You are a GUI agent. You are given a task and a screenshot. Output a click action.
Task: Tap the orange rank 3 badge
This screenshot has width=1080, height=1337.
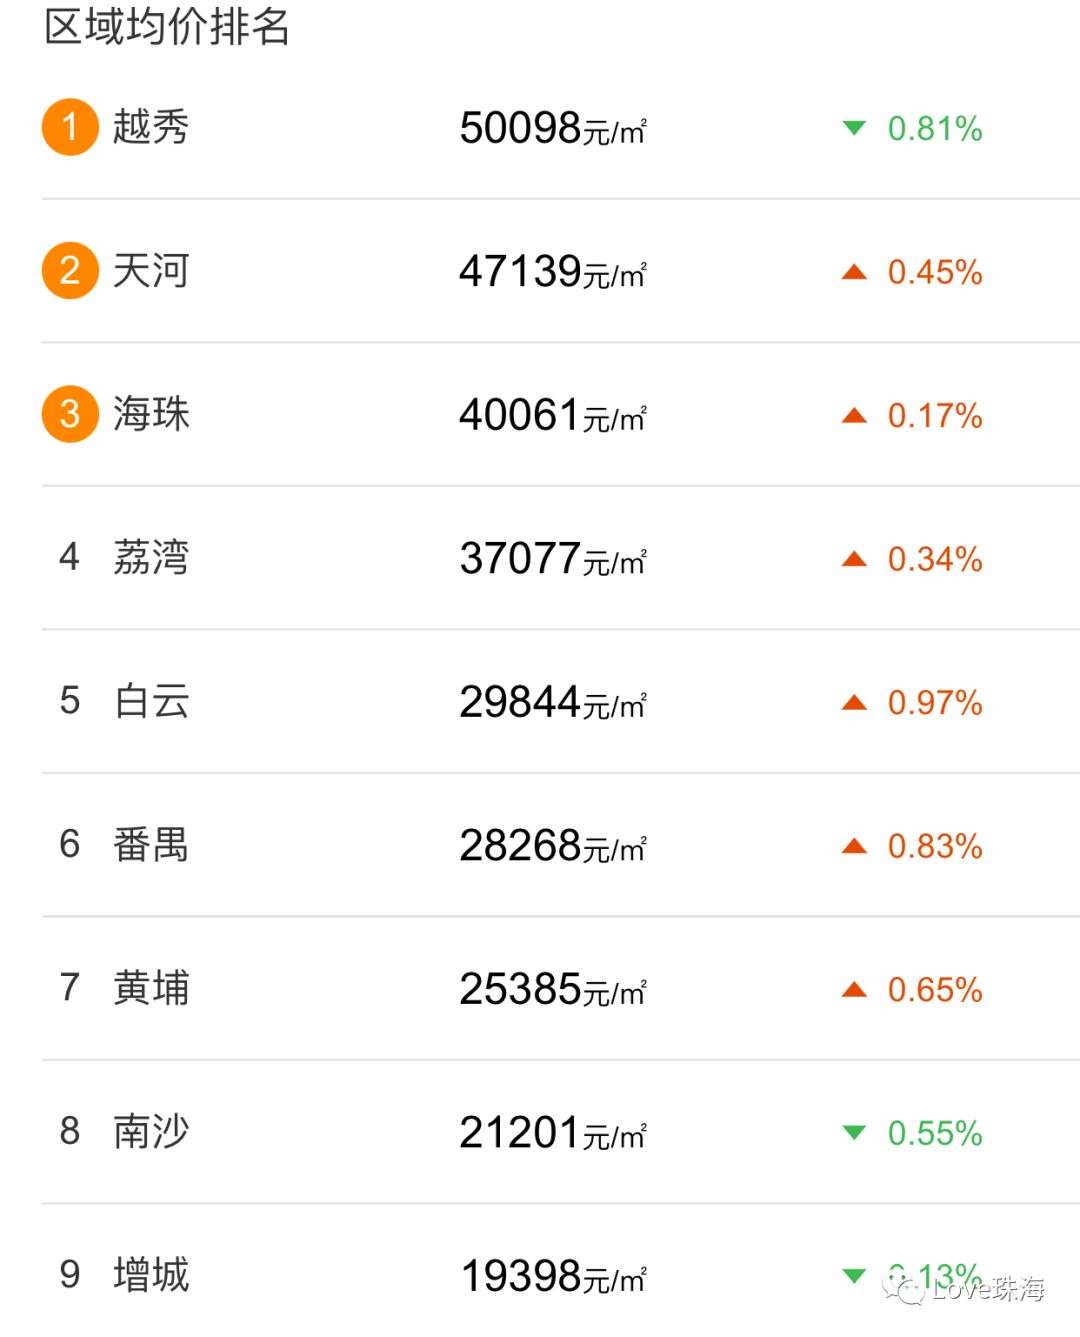(x=70, y=414)
